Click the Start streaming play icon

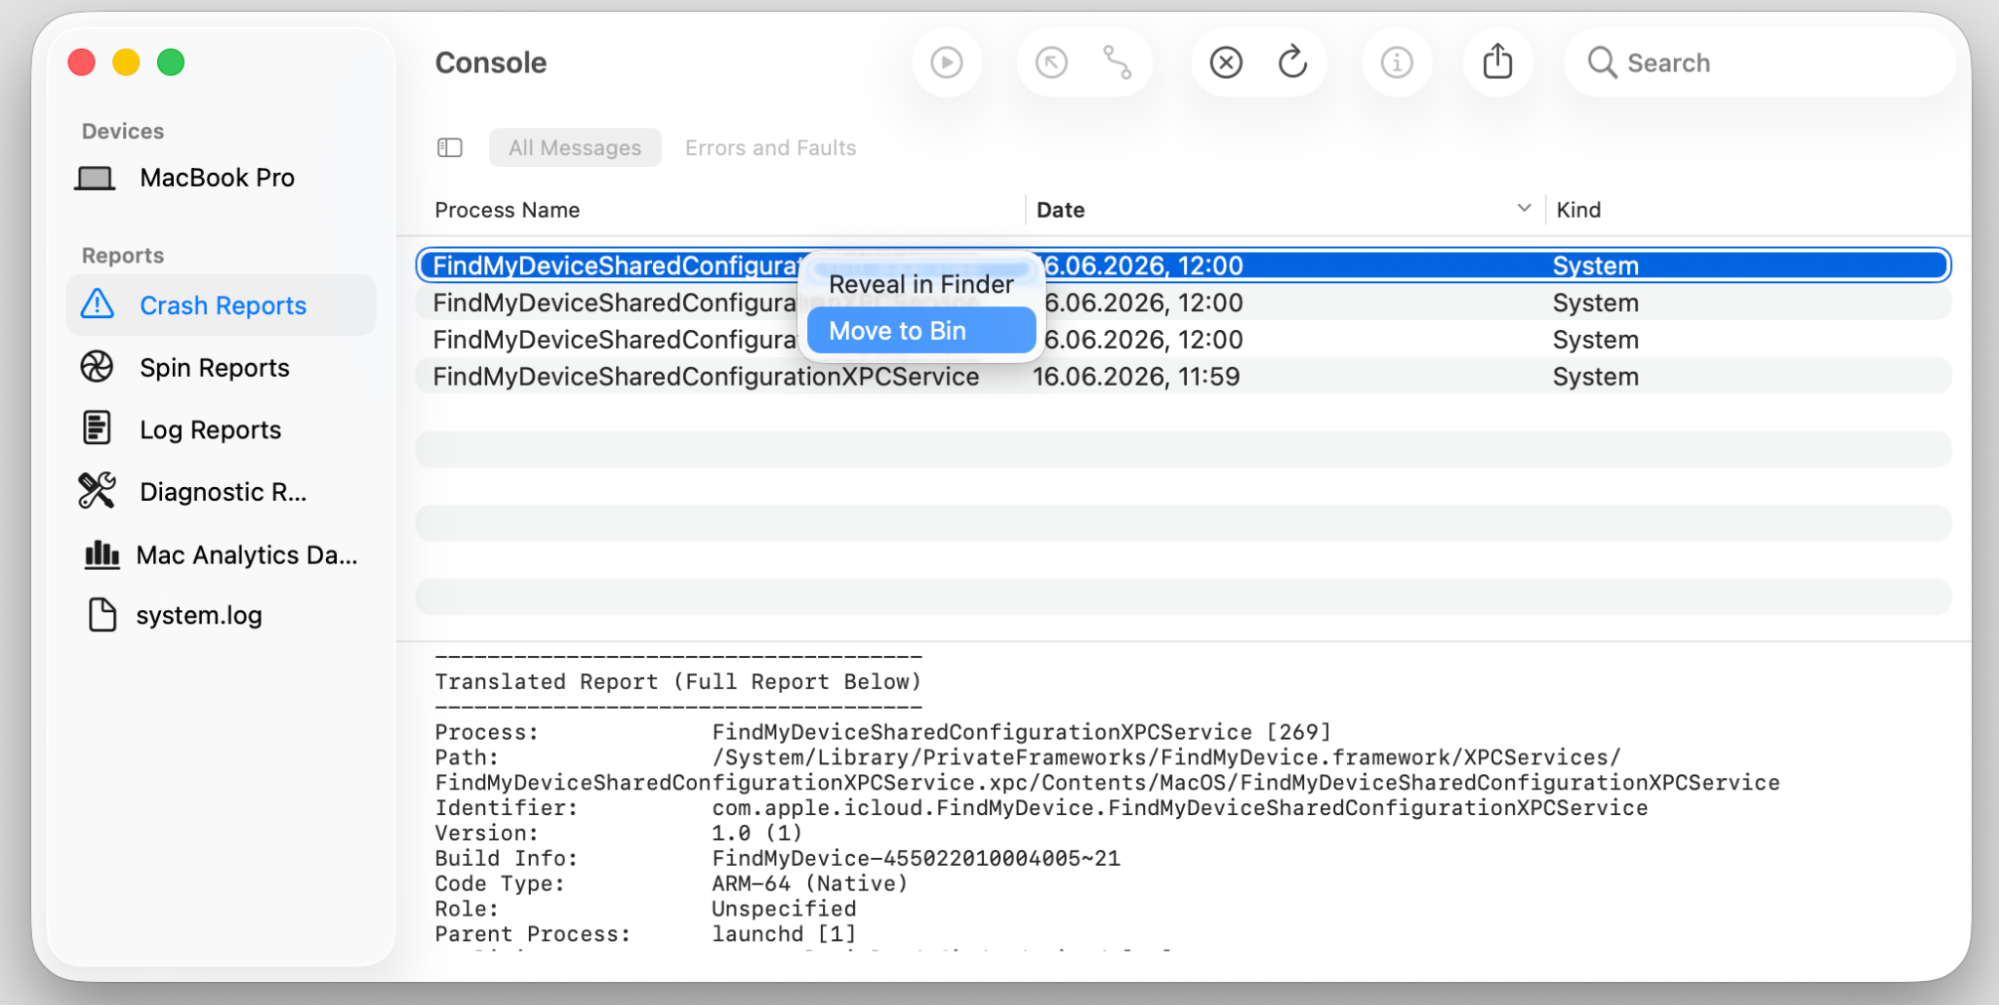[x=946, y=63]
